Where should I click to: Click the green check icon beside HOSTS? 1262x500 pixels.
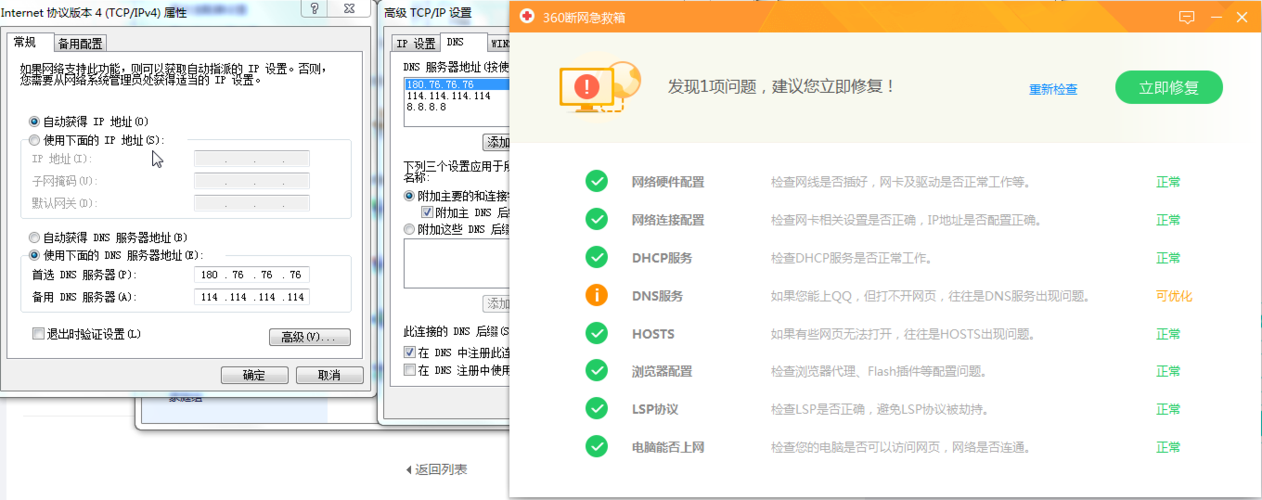coord(596,333)
